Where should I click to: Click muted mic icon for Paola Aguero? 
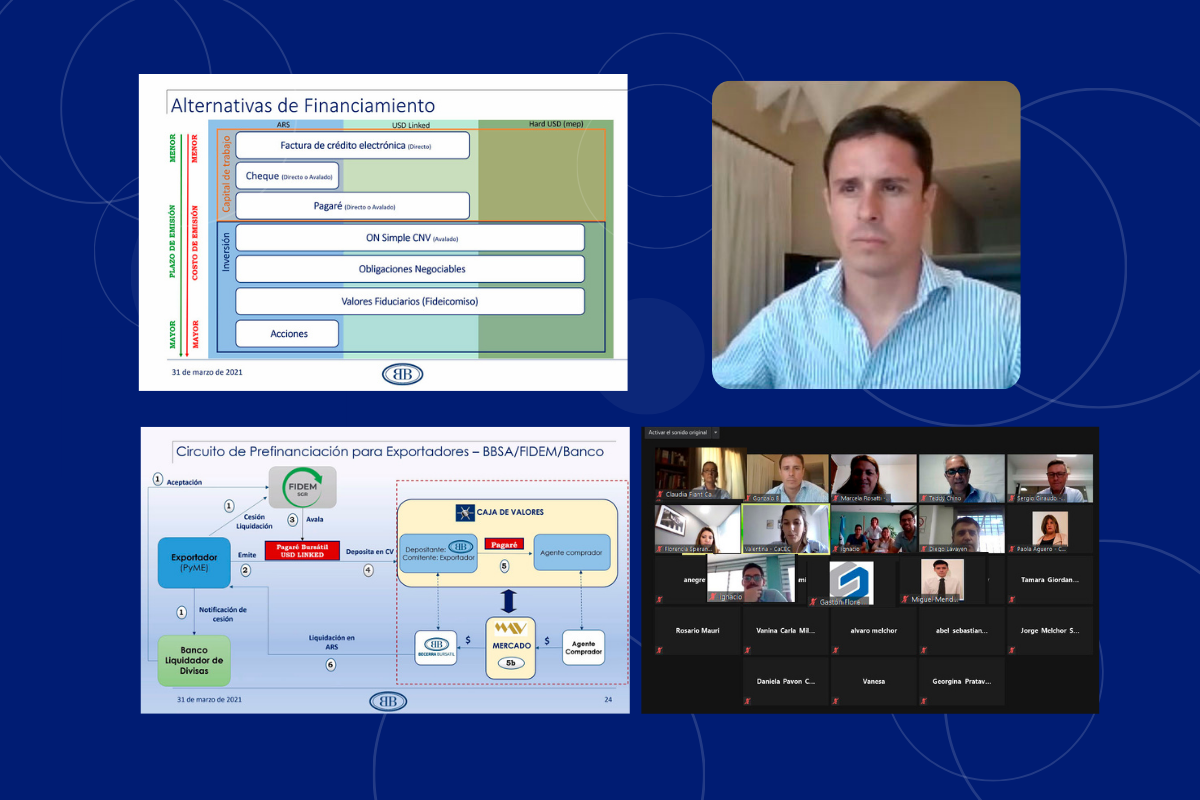tap(1011, 548)
